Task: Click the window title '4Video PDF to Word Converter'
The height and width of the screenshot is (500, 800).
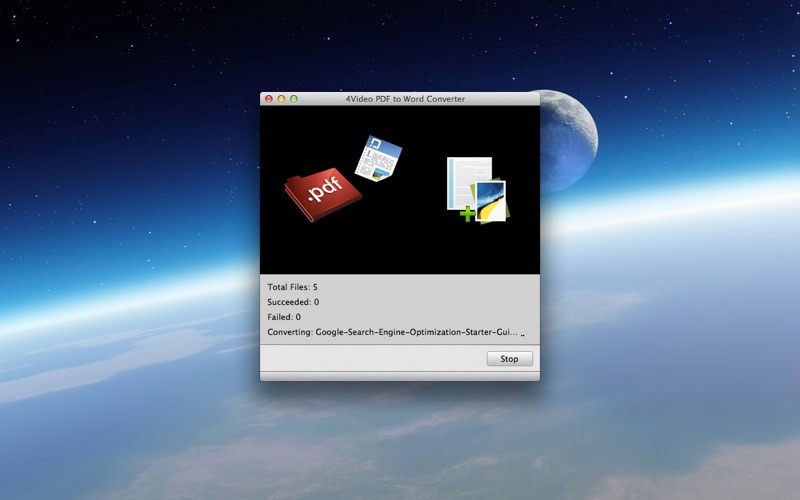Action: click(405, 99)
